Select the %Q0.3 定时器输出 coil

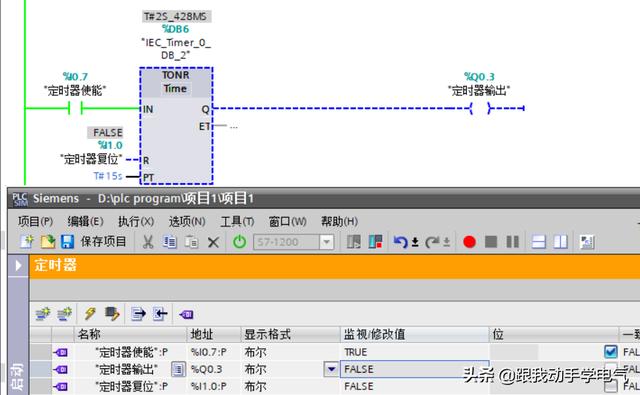tap(480, 108)
